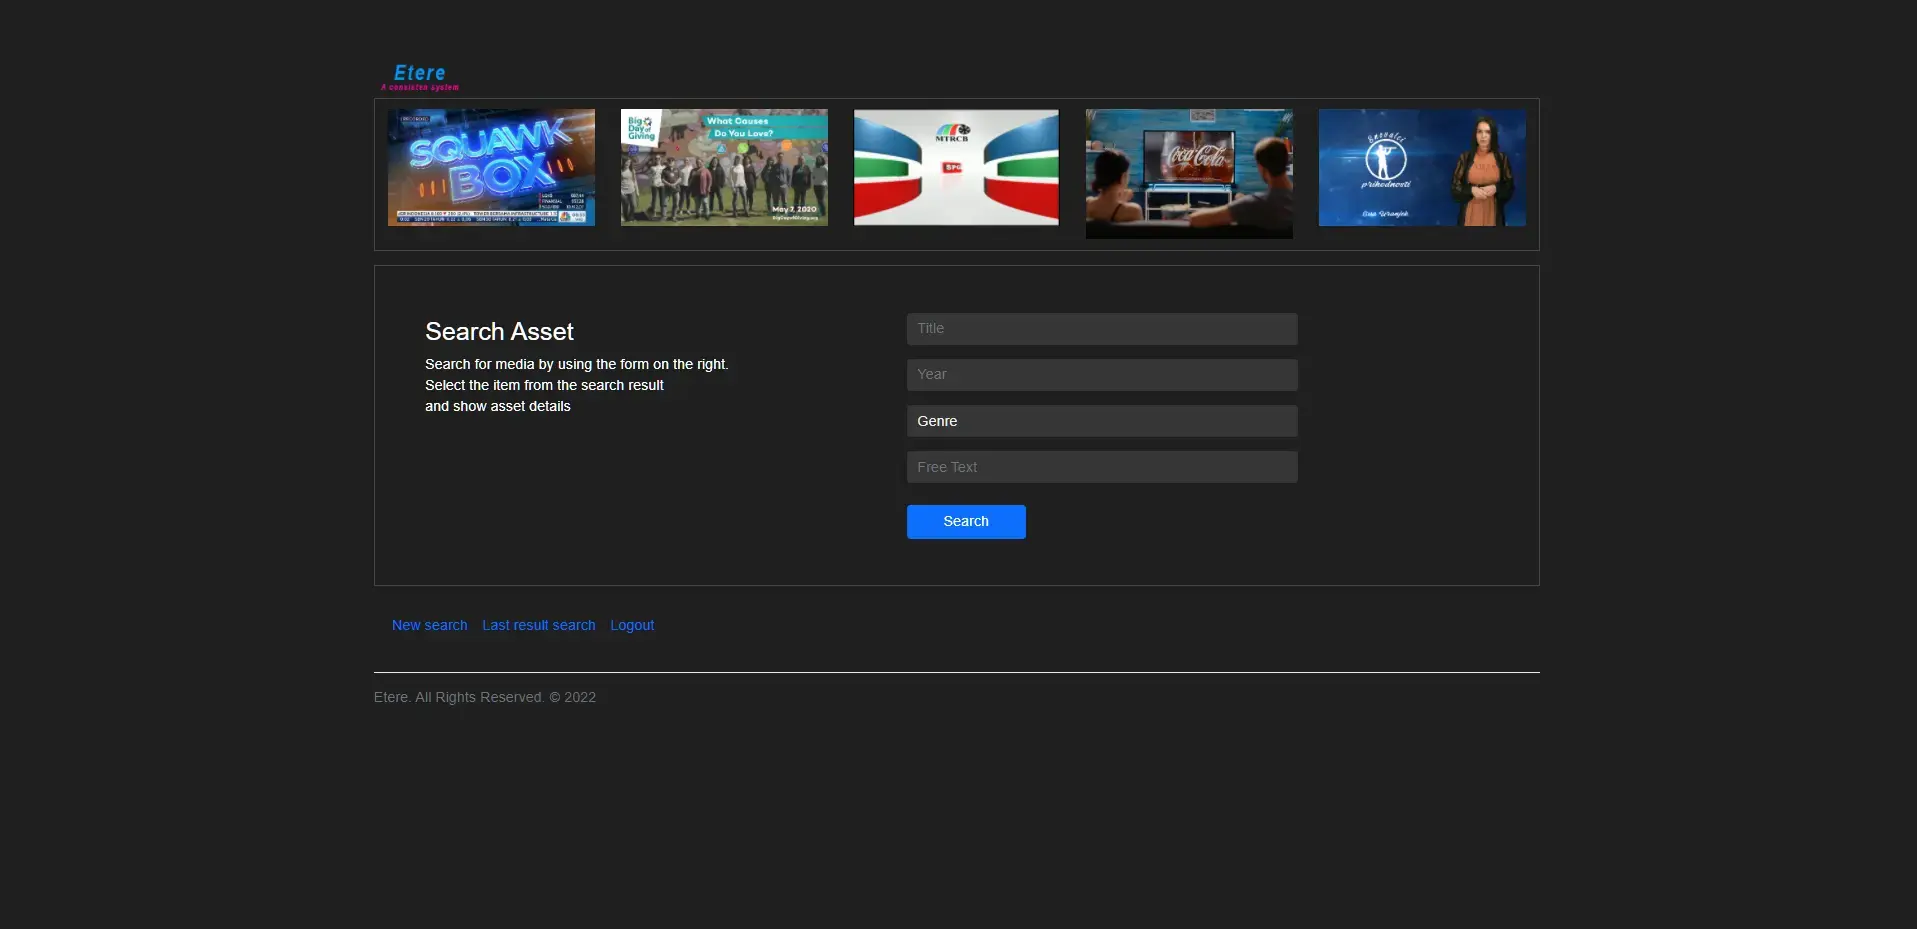Expand the Genre dropdown
Screen dimensions: 1917x929
pyautogui.click(x=1101, y=421)
